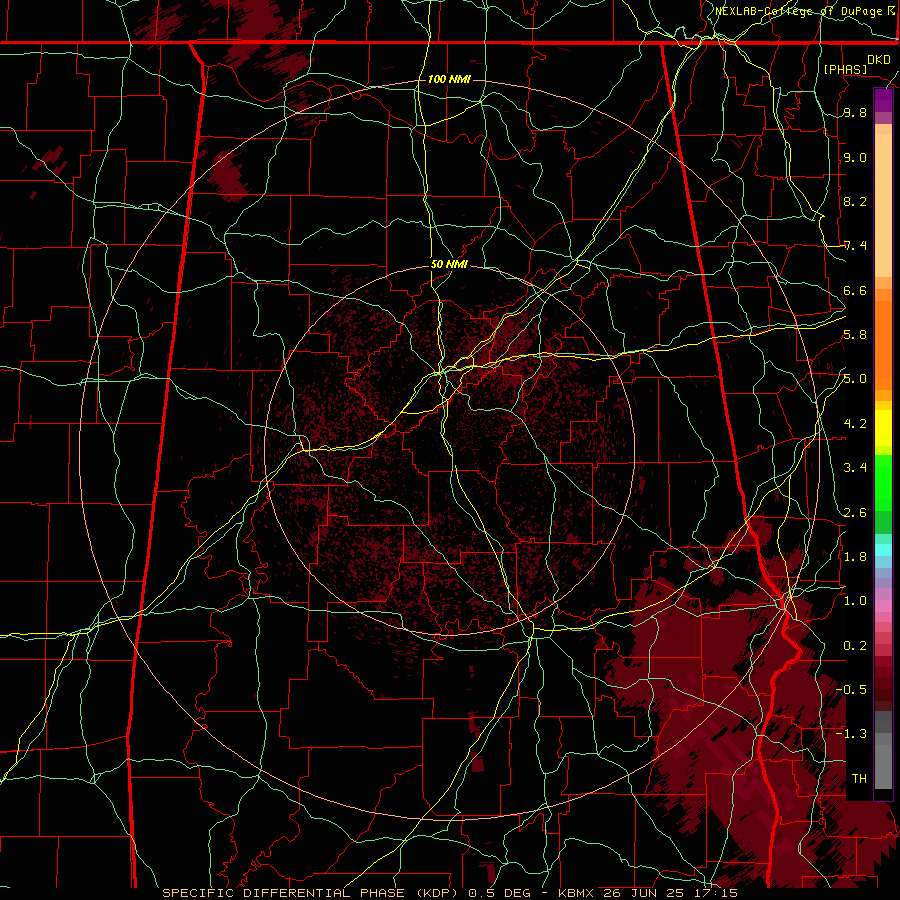Screen dimensions: 900x900
Task: Click the 50 NMI range ring label
Action: [x=449, y=265]
